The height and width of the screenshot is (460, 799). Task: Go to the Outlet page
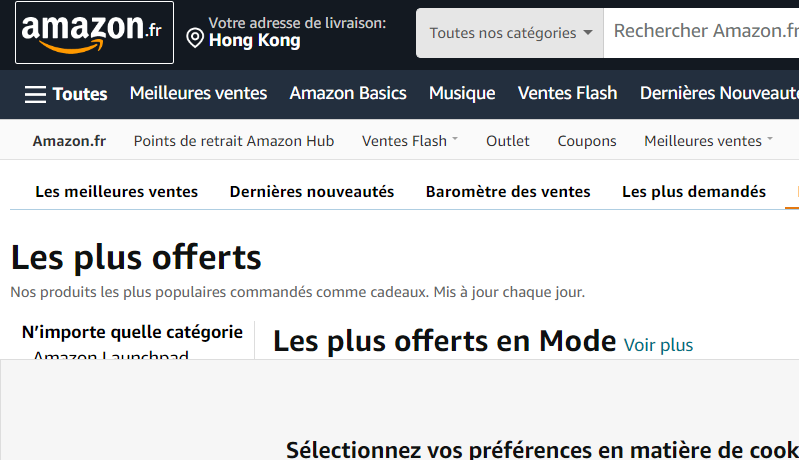(x=508, y=141)
